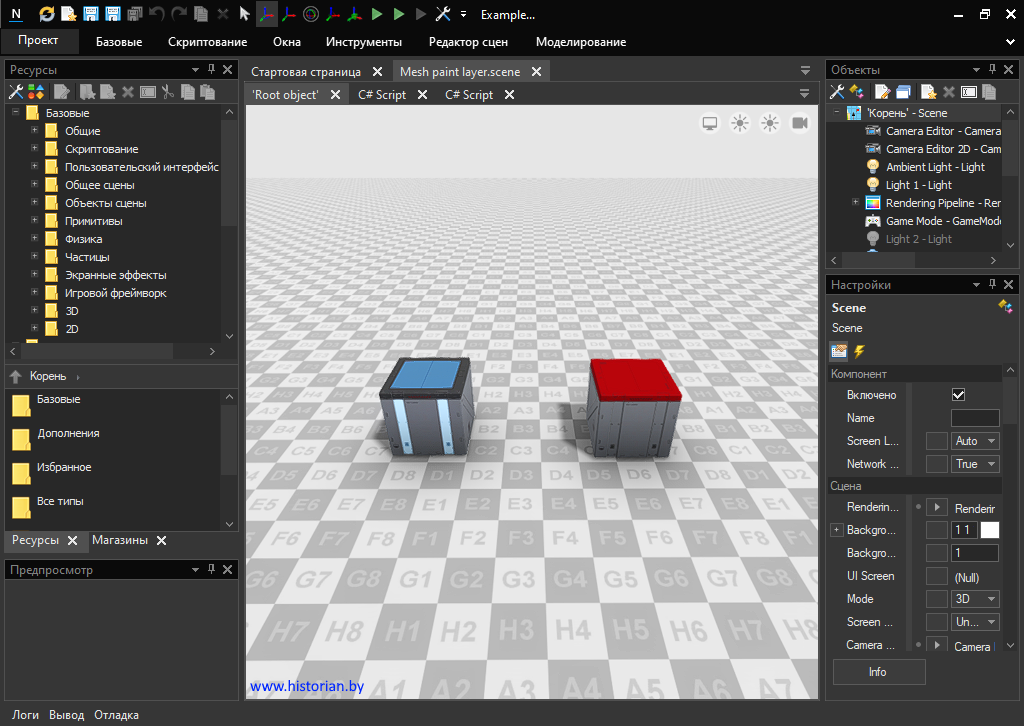Click the monitor display icon in viewport

pos(710,123)
